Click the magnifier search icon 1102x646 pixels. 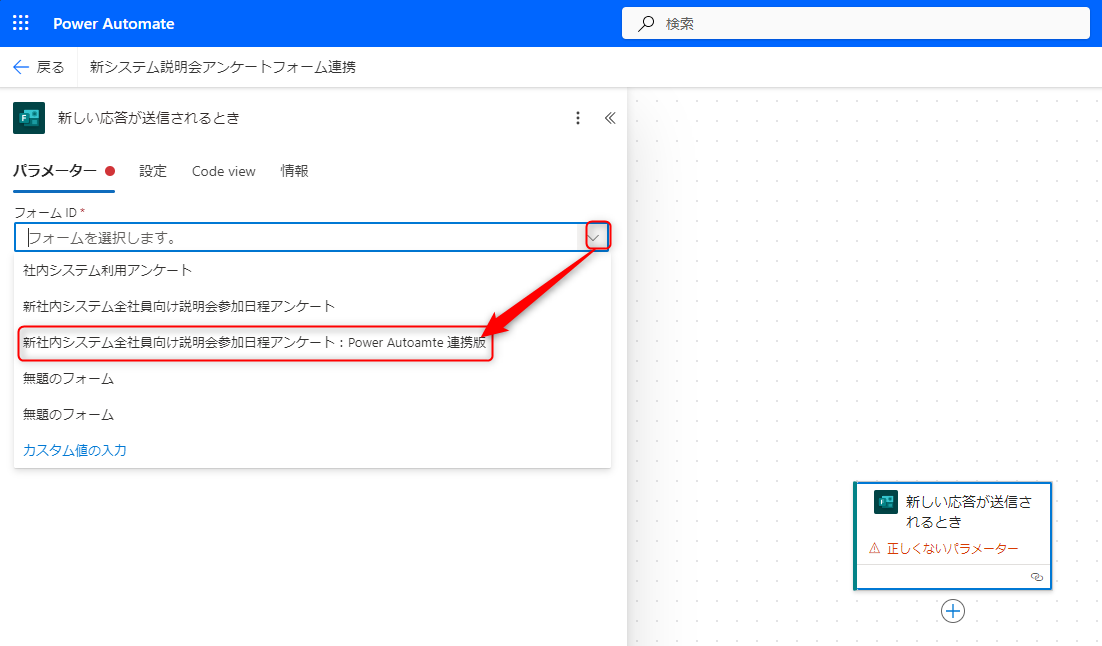(646, 24)
